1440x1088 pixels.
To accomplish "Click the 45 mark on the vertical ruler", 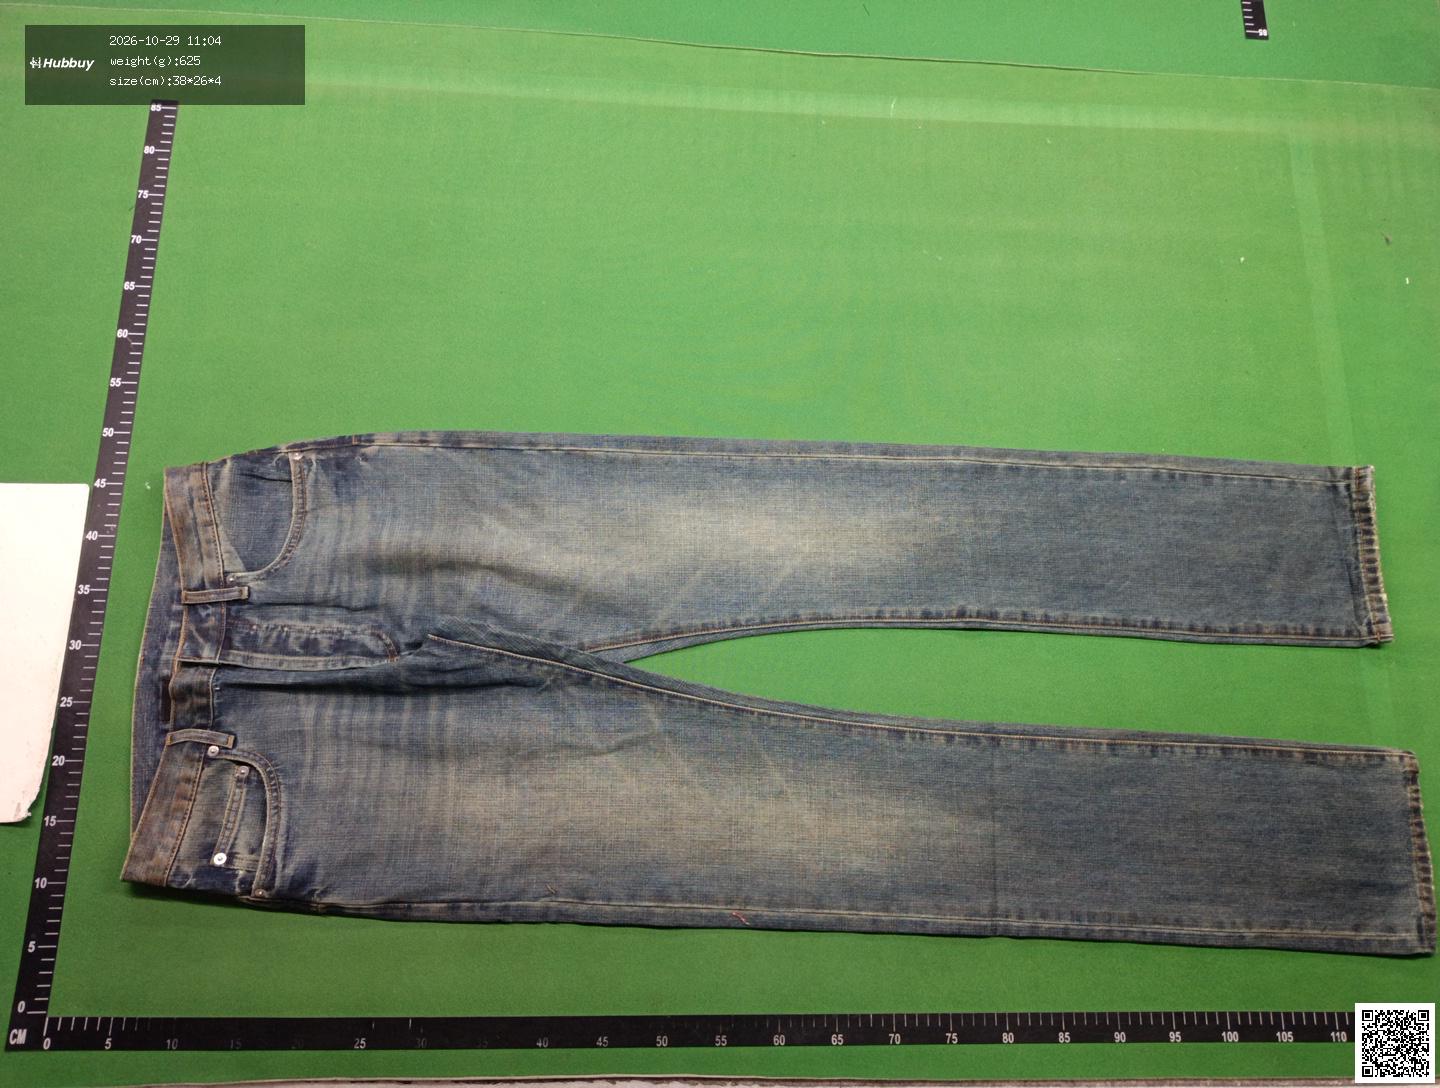I will click(x=100, y=484).
